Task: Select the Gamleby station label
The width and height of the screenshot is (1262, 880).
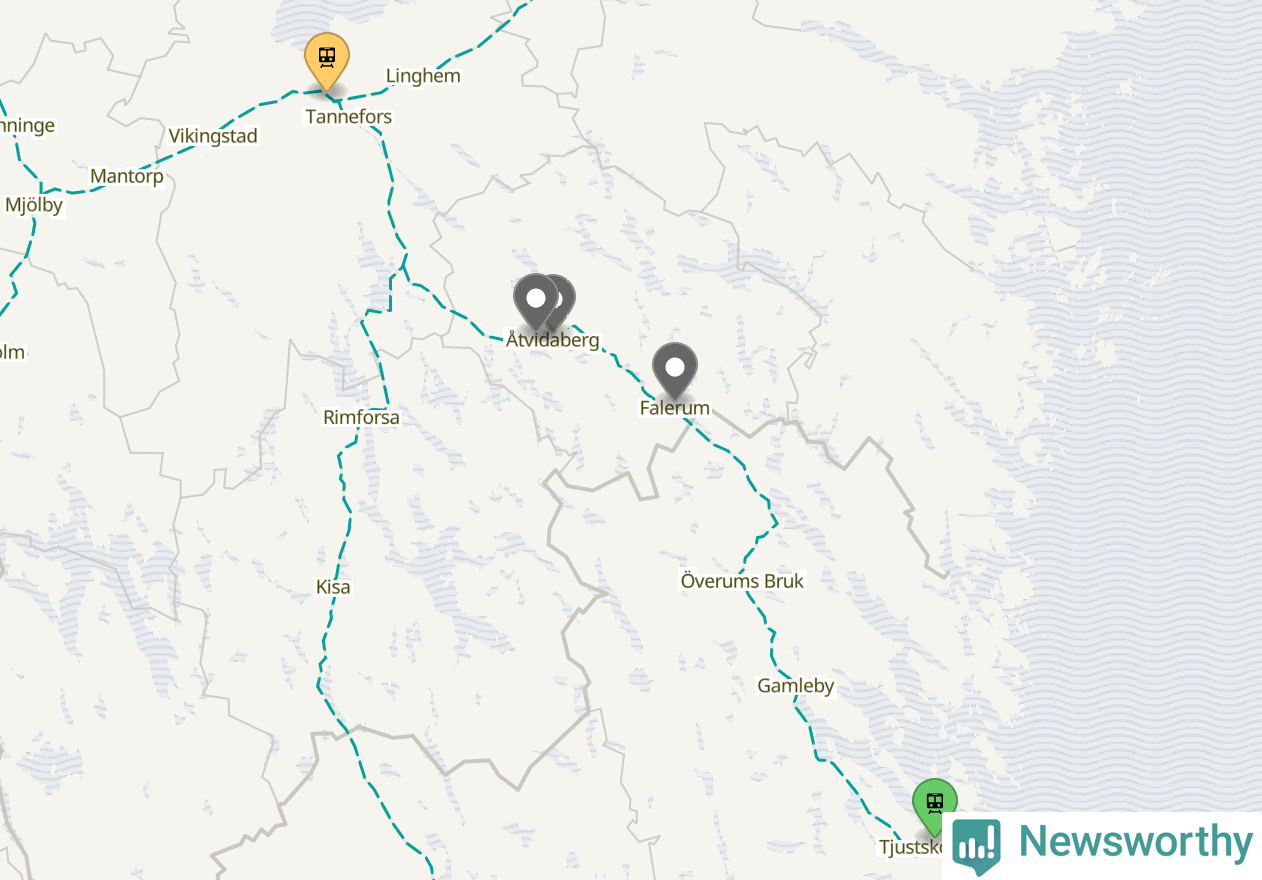Action: coord(796,686)
